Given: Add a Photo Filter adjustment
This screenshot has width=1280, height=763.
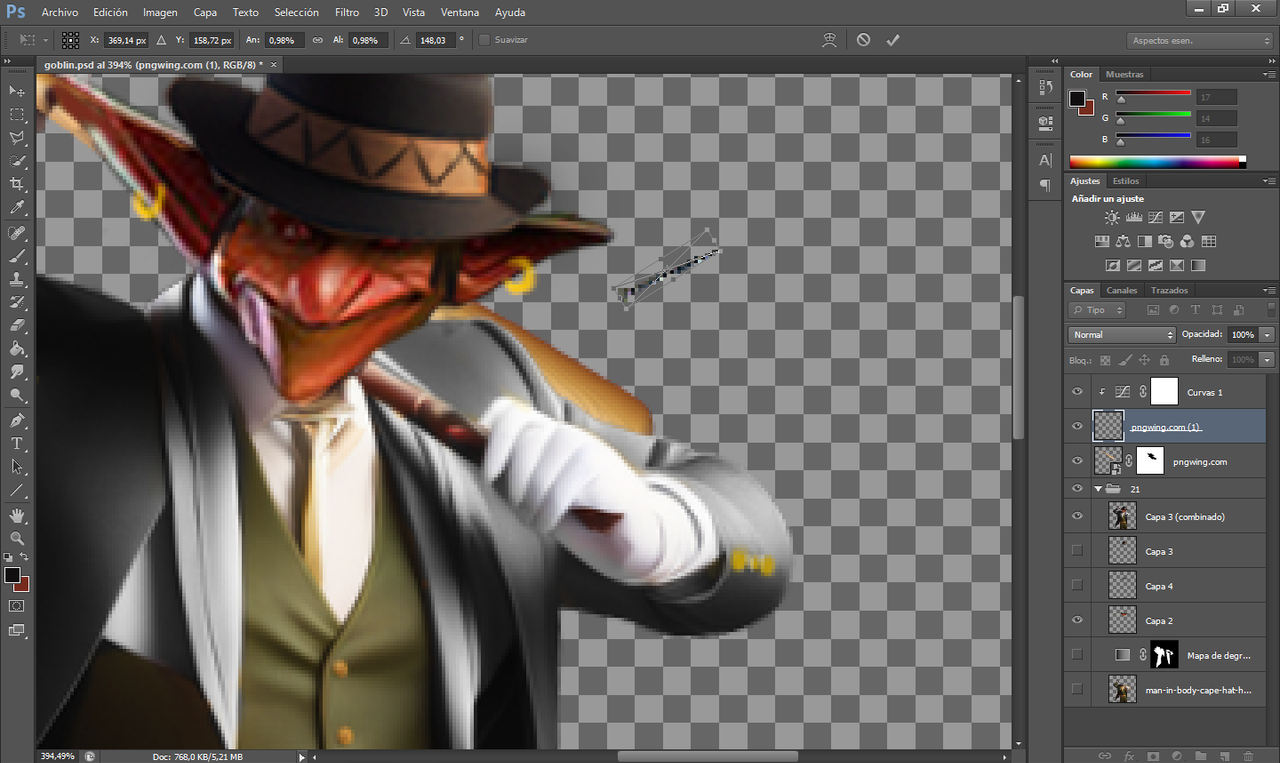Looking at the screenshot, I should [1166, 241].
